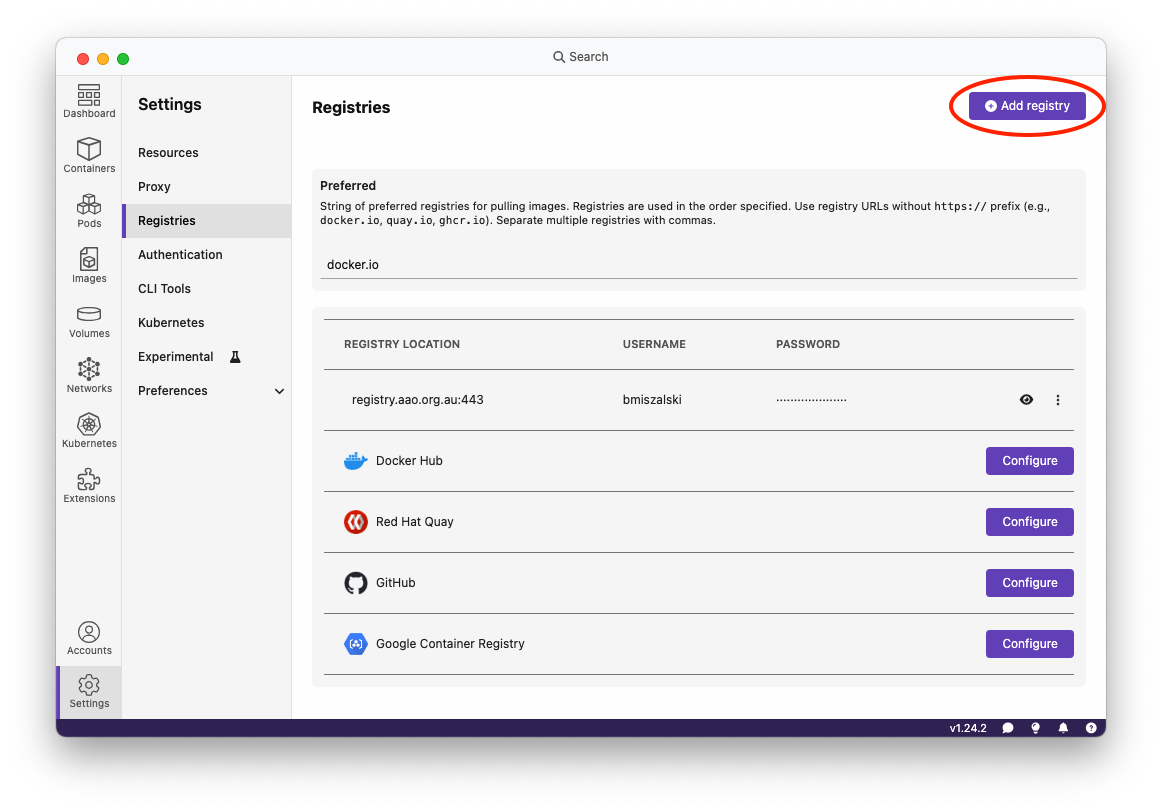The height and width of the screenshot is (811, 1162).
Task: Open the Pods section
Action: coord(89,210)
